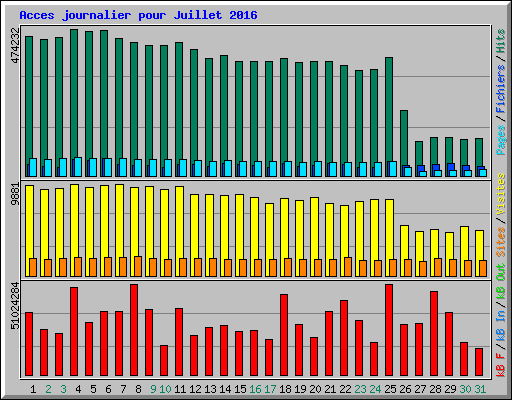Click day label 30 on the x-axis
This screenshot has height=400, width=512.
click(465, 389)
